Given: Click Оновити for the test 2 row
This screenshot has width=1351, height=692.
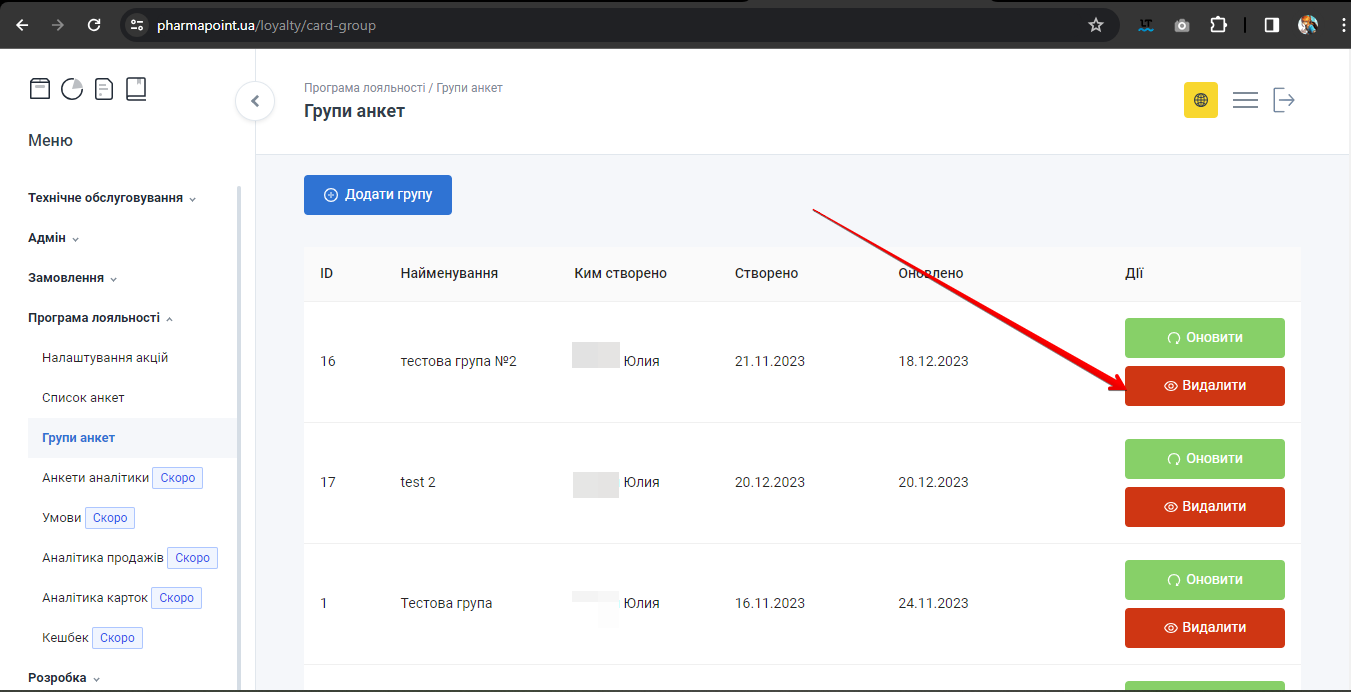Looking at the screenshot, I should coord(1204,459).
